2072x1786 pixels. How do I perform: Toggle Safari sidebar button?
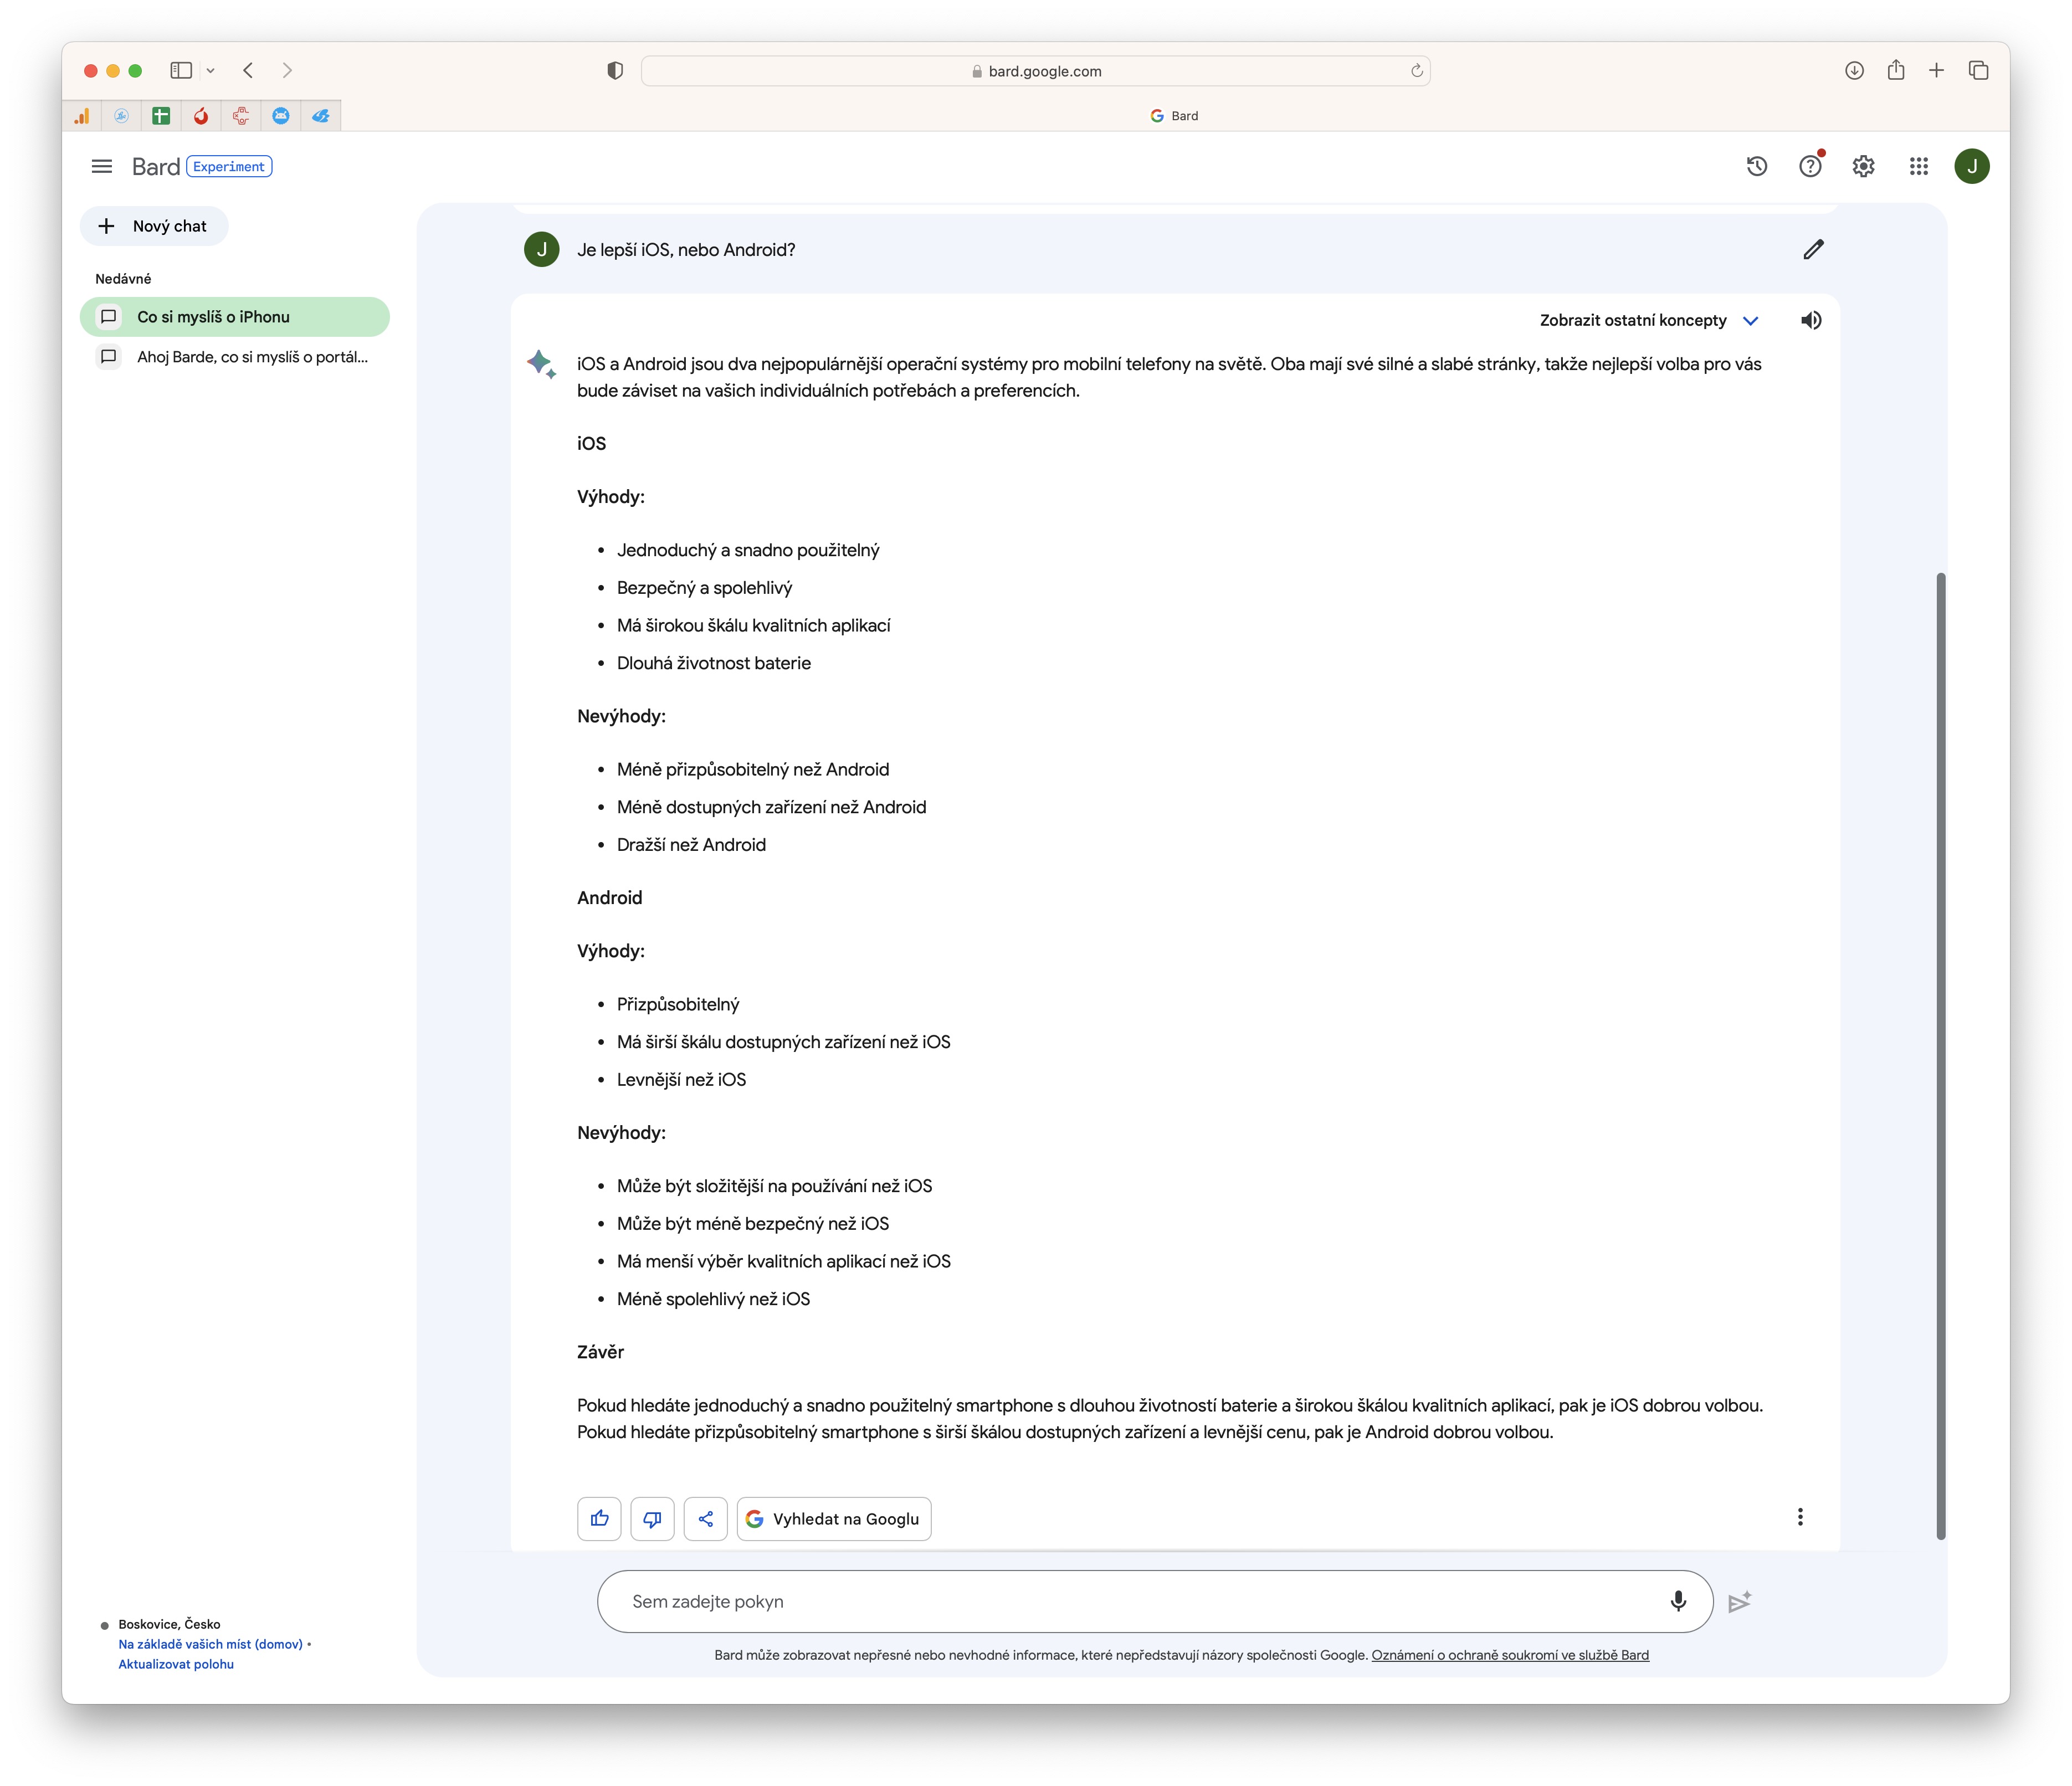[181, 70]
